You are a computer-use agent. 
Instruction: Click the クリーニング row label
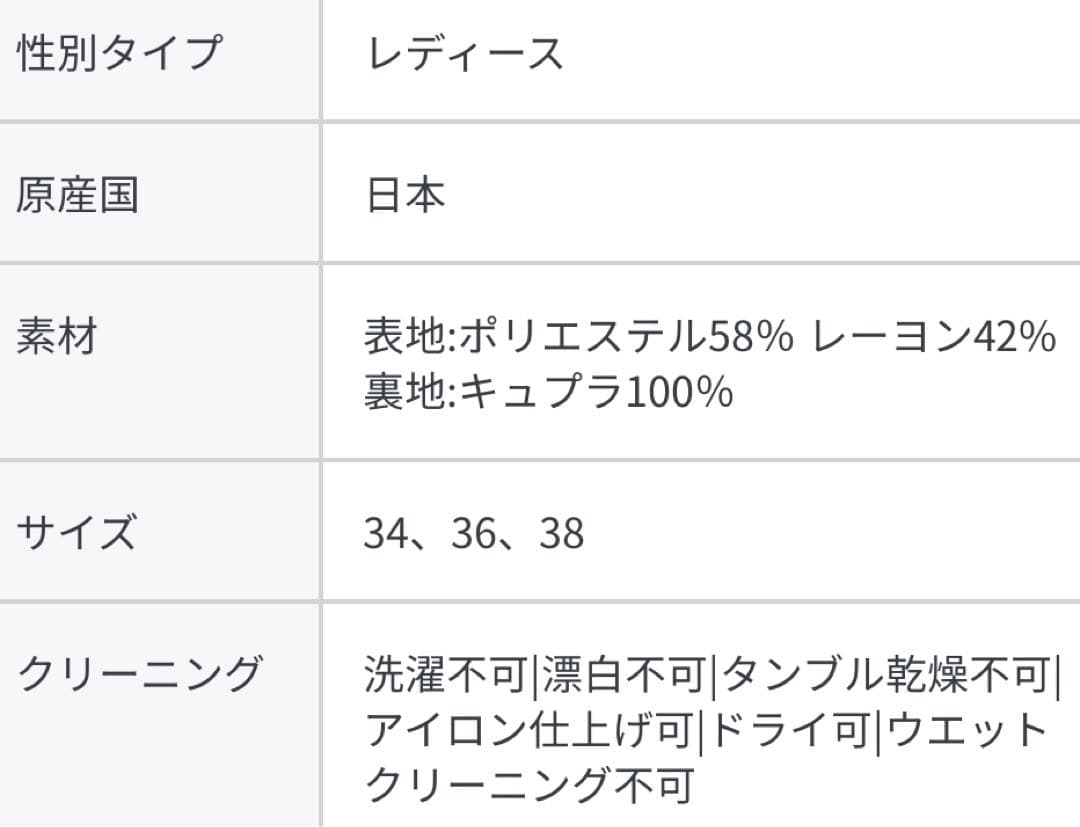(139, 674)
